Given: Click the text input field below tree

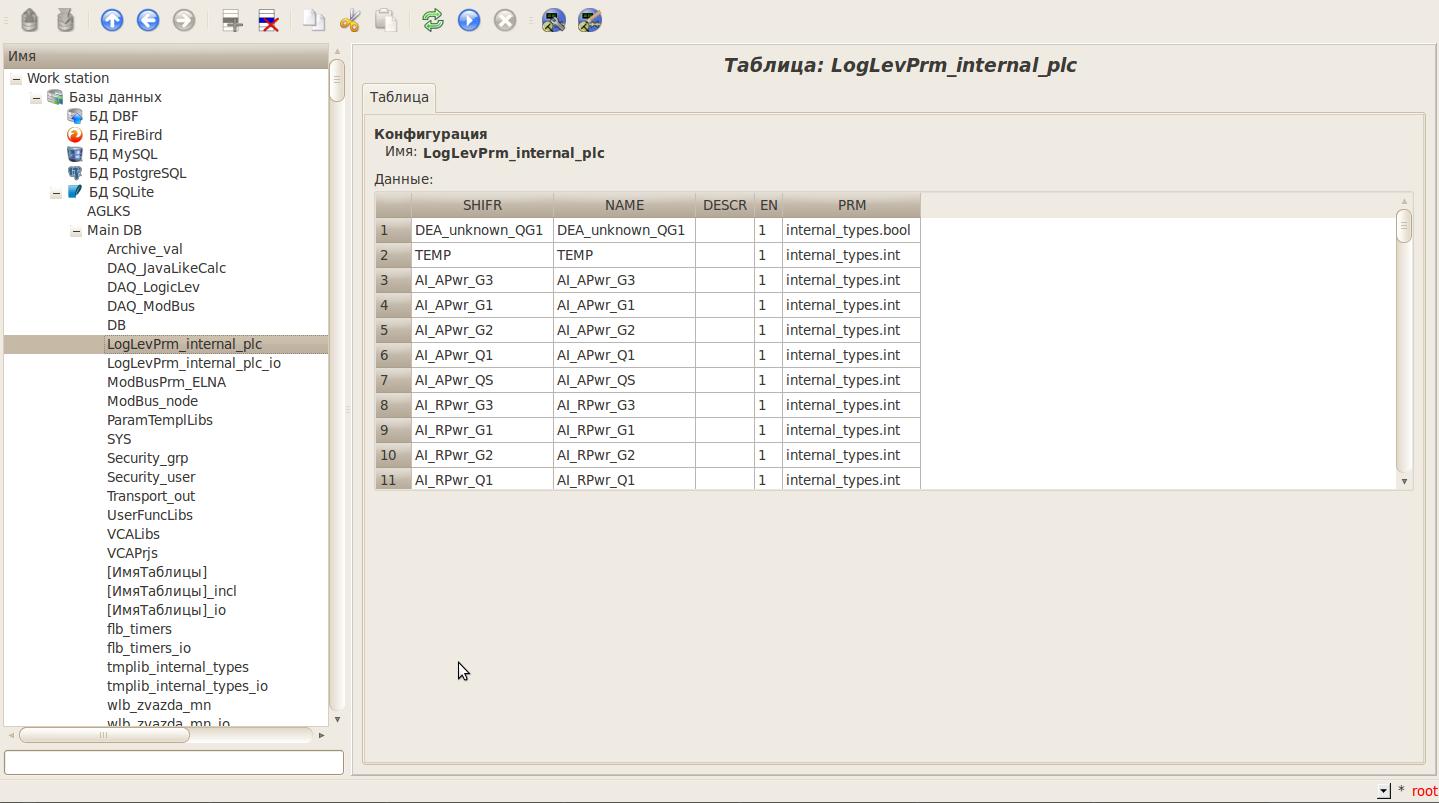Looking at the screenshot, I should click(174, 762).
